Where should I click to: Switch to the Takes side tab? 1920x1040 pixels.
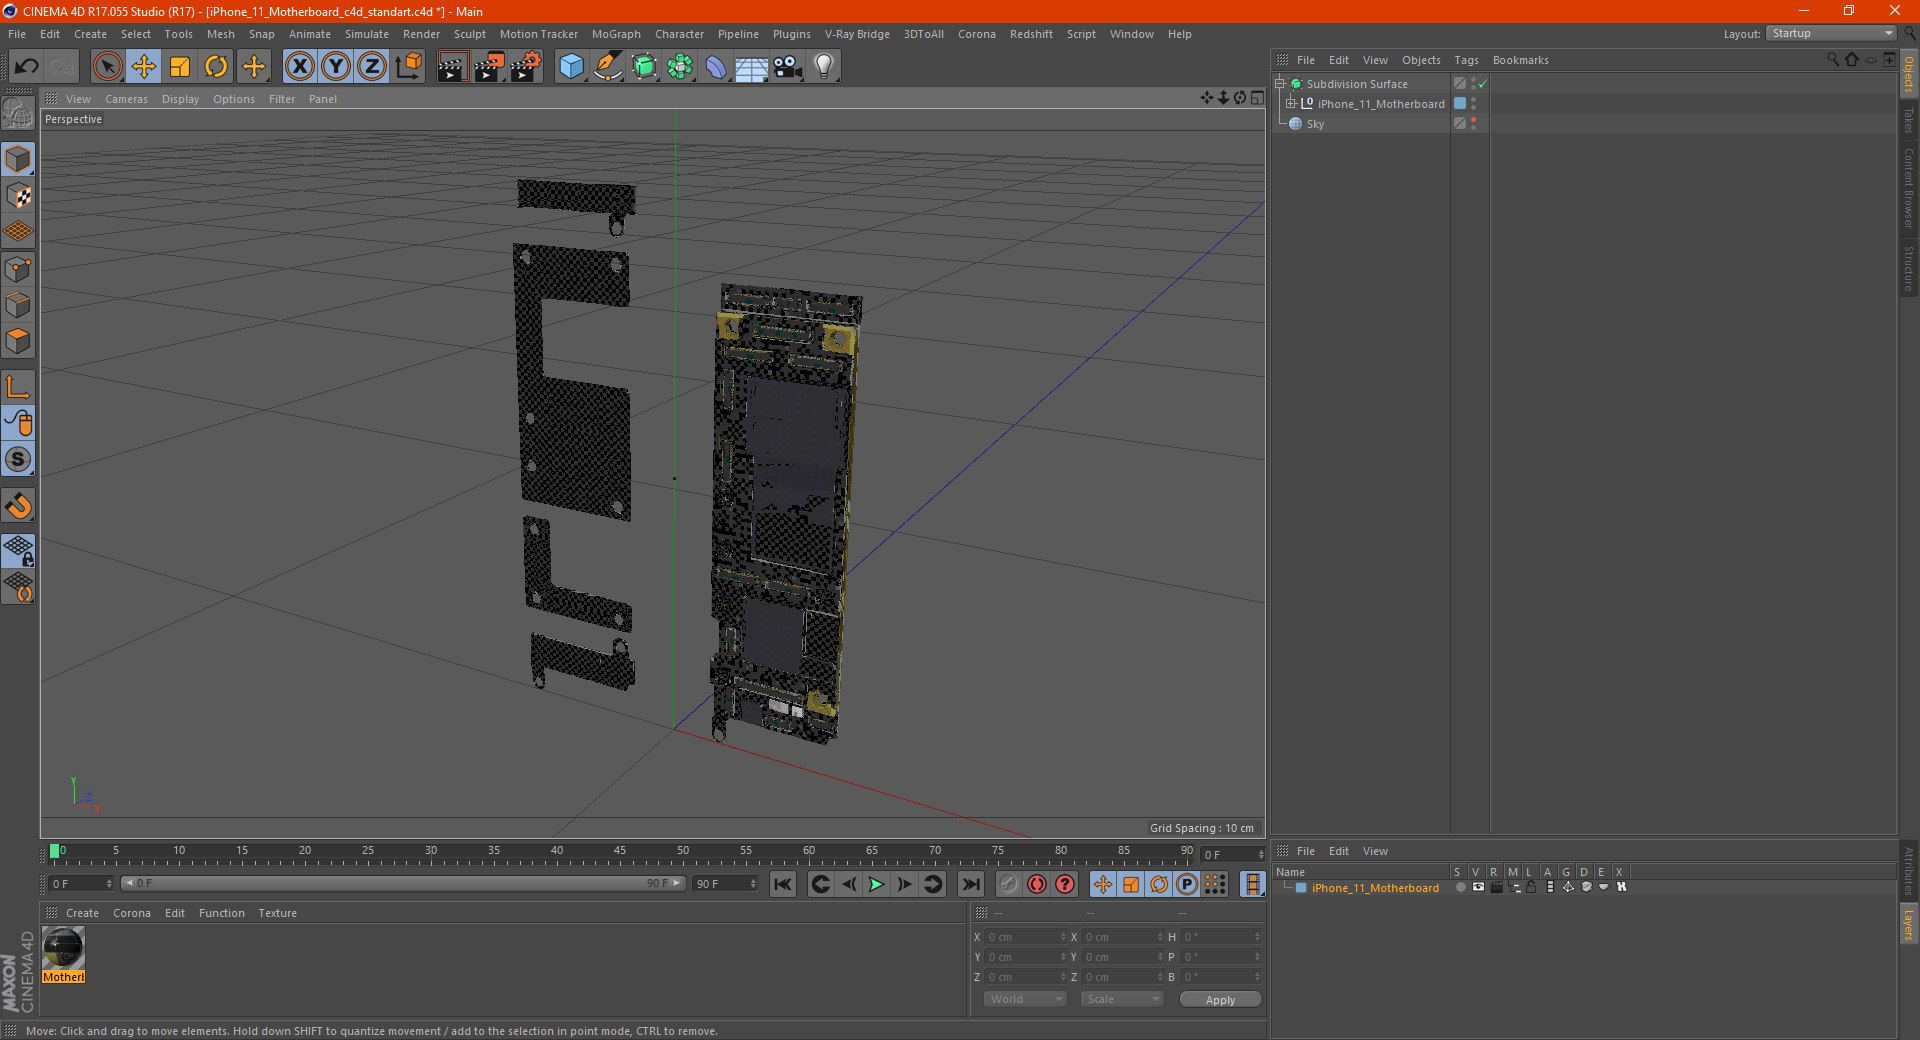(x=1909, y=121)
